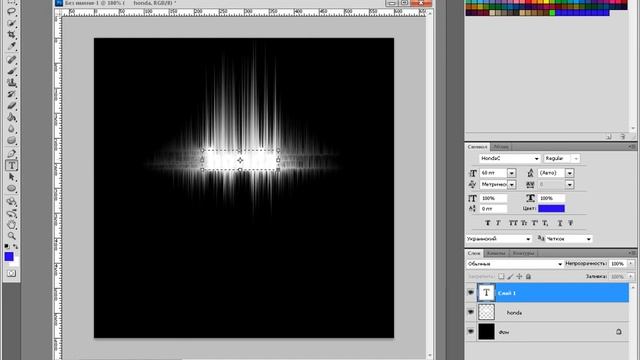Select the Eraser tool
The image size is (640, 360).
11,106
